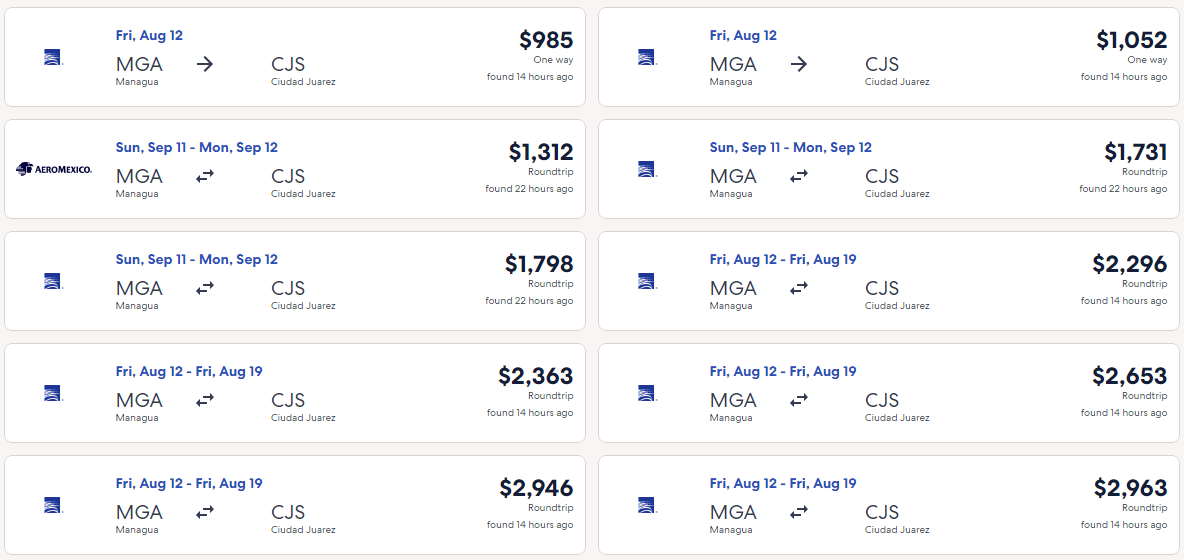Screen dimensions: 1184x560
Task: Click the one-way arrow icon on $985 flight
Action: point(205,64)
